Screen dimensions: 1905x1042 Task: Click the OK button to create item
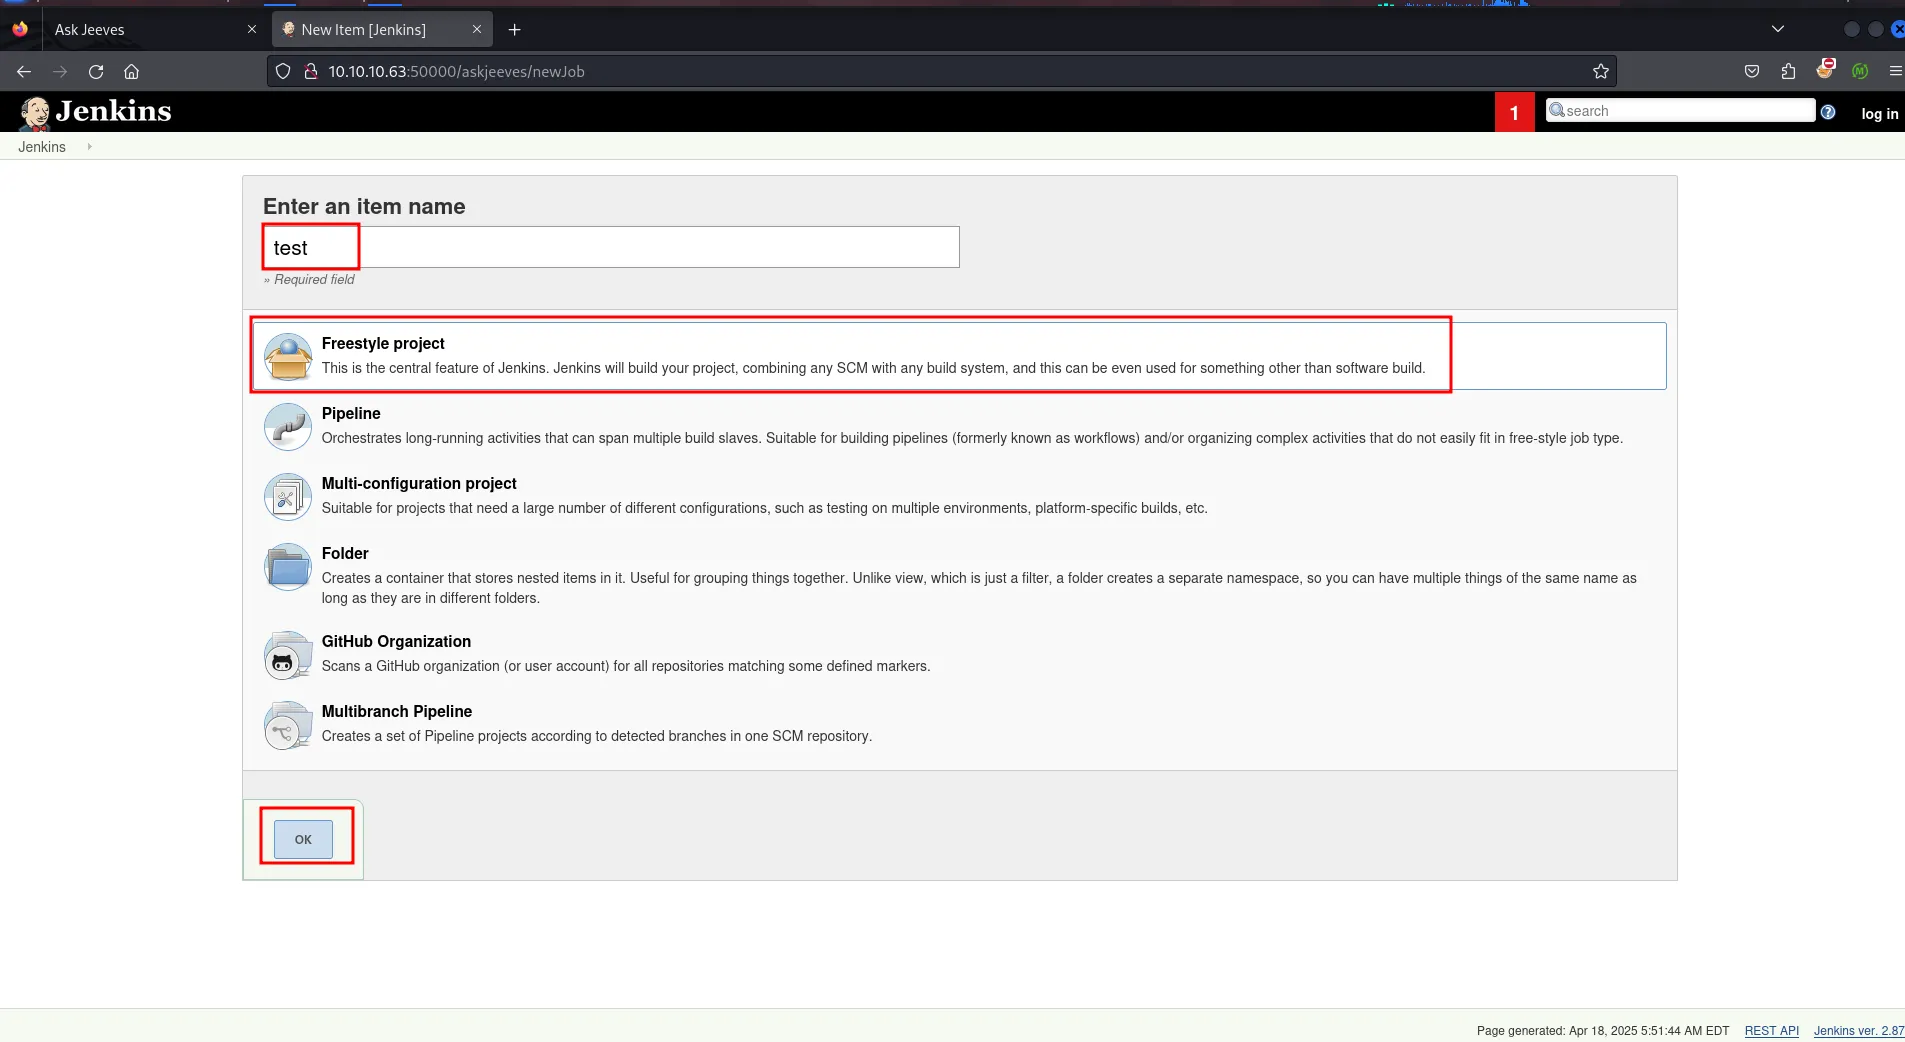coord(303,840)
